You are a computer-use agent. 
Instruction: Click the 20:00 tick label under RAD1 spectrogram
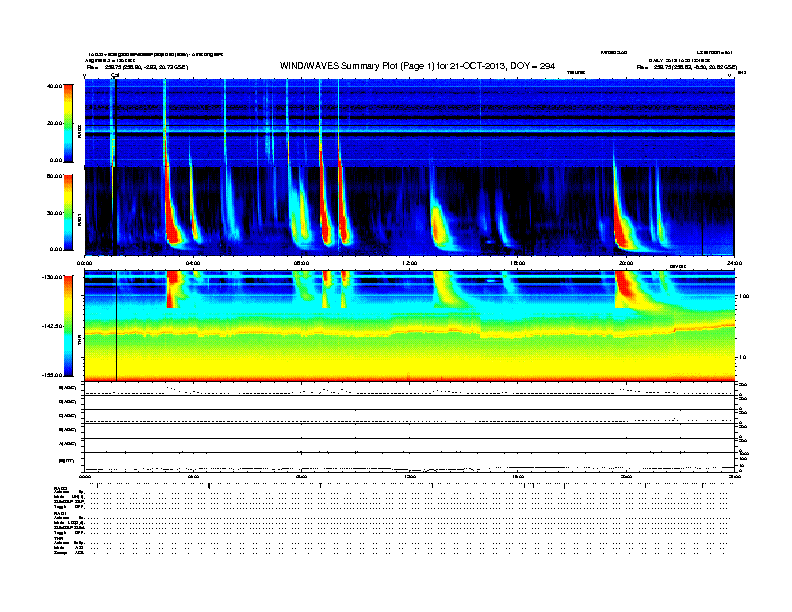[626, 263]
